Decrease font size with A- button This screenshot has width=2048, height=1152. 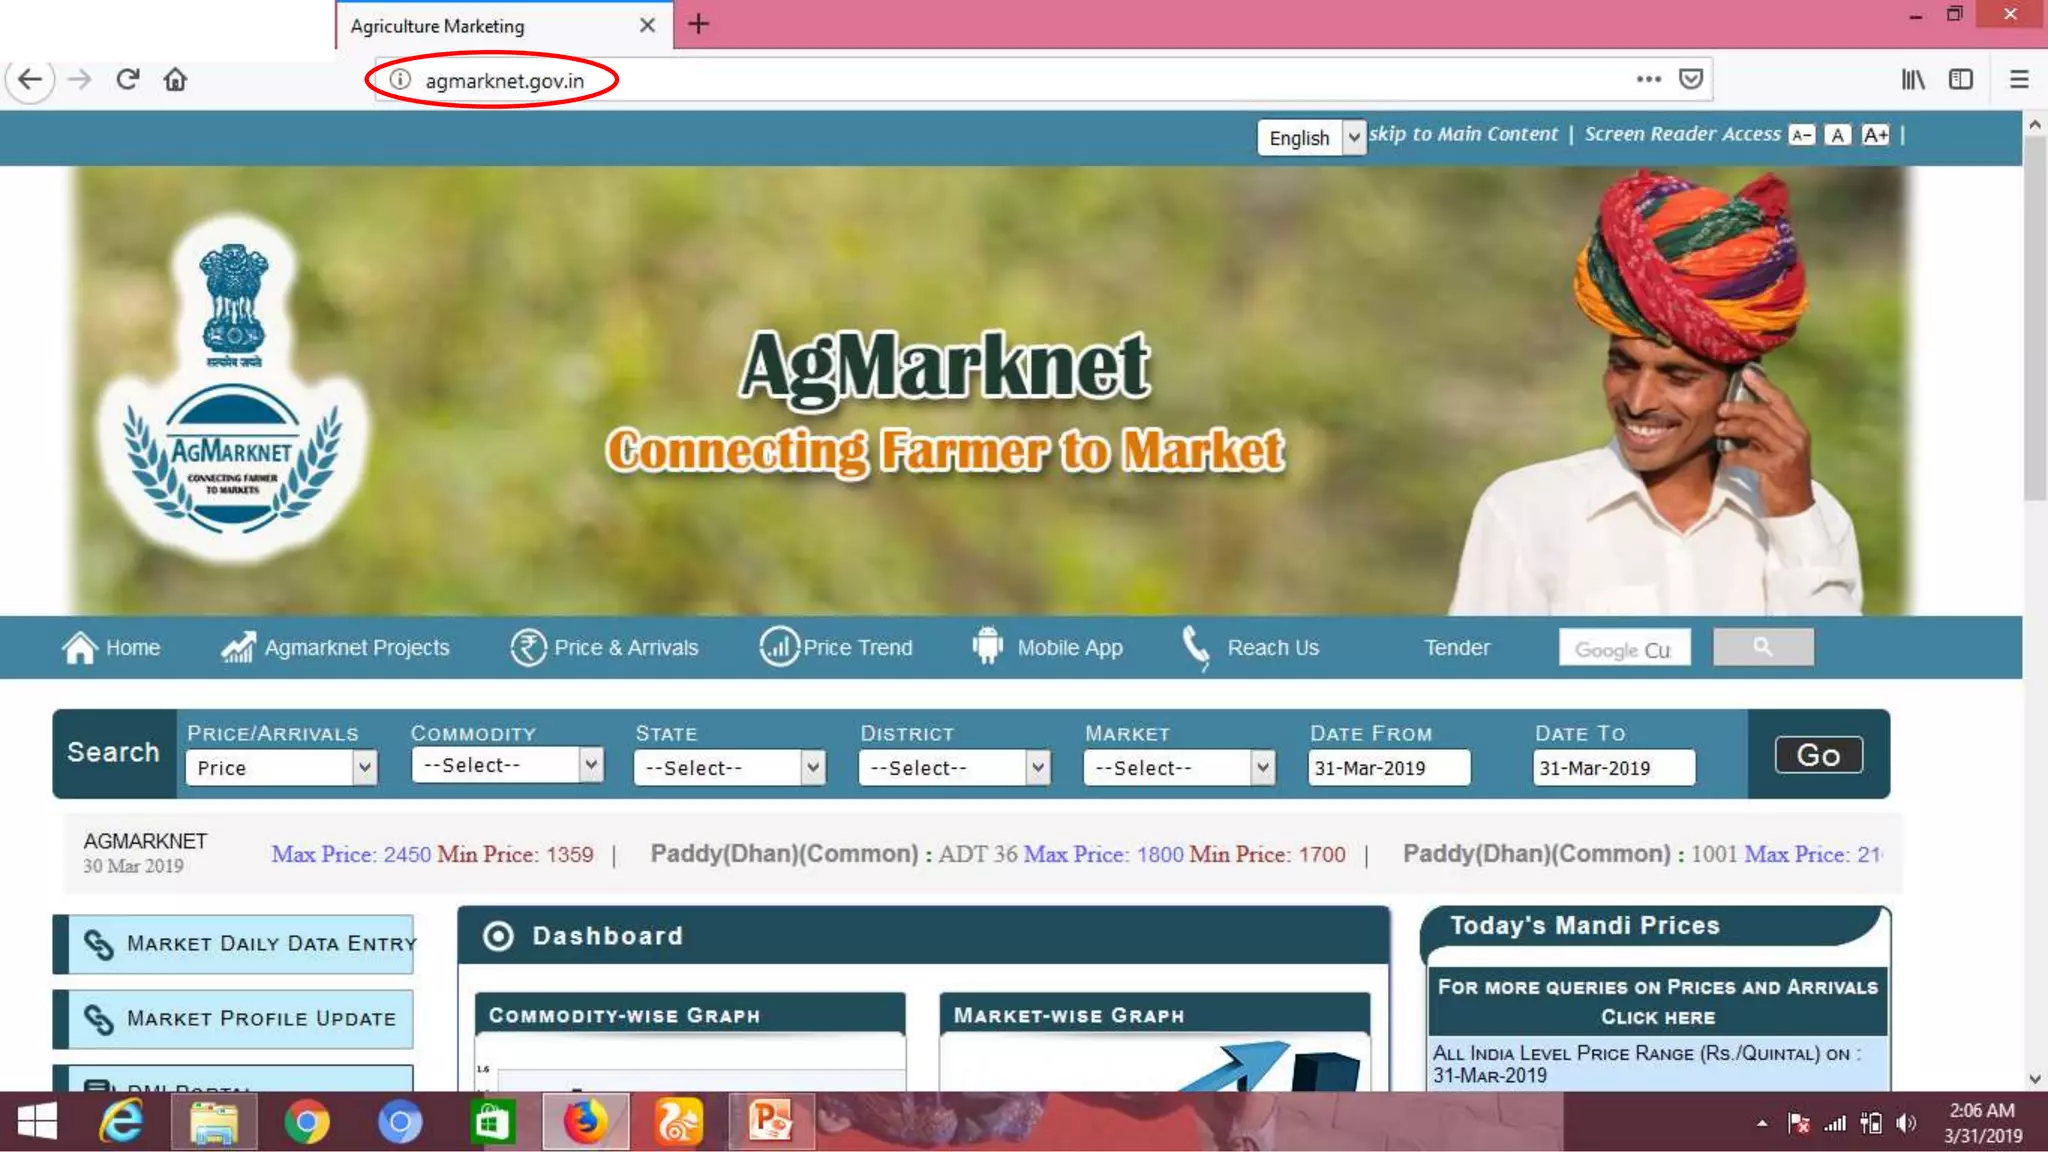click(1801, 135)
